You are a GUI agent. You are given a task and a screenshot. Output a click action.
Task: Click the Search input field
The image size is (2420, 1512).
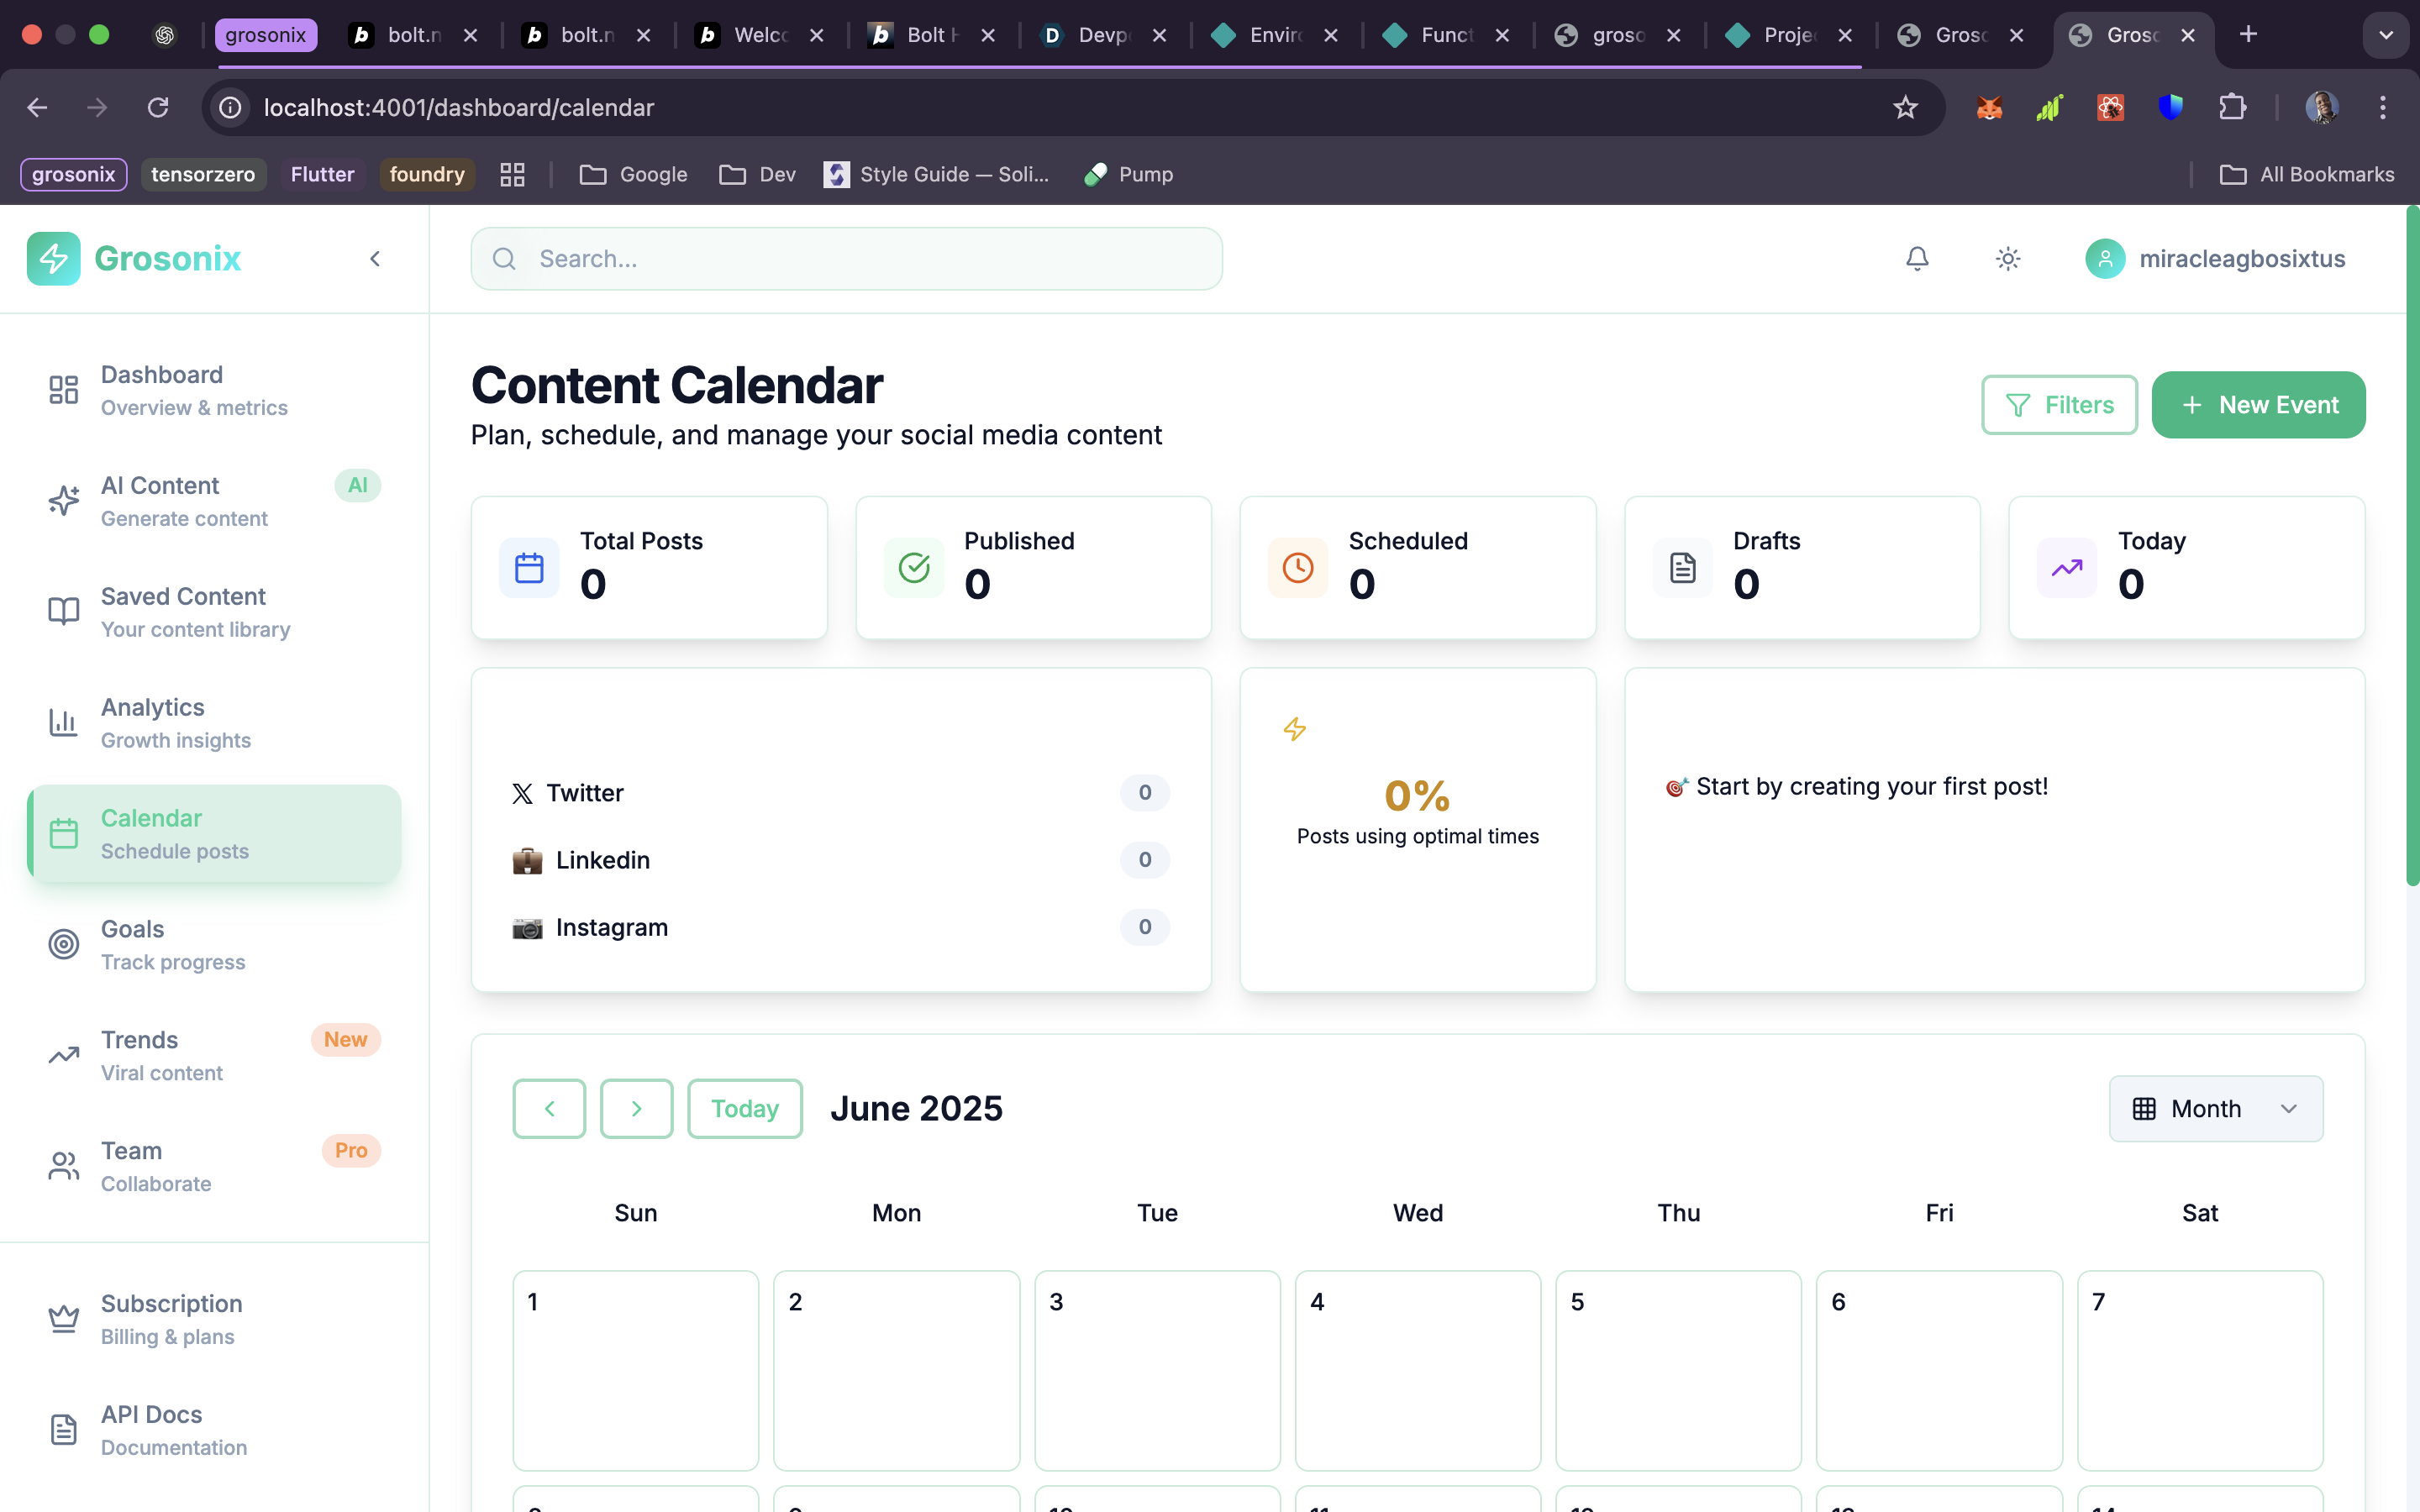(x=846, y=259)
